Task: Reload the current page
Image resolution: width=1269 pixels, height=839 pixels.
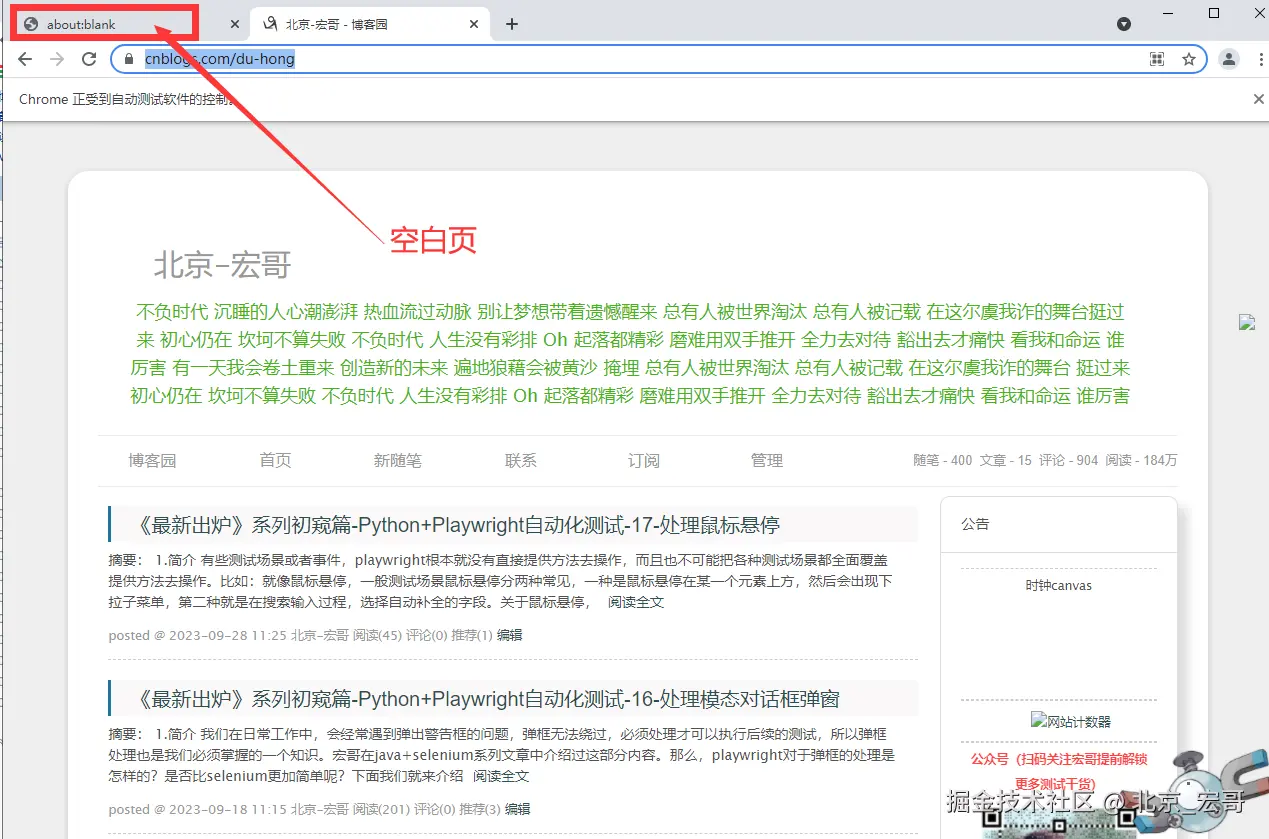Action: [x=89, y=59]
